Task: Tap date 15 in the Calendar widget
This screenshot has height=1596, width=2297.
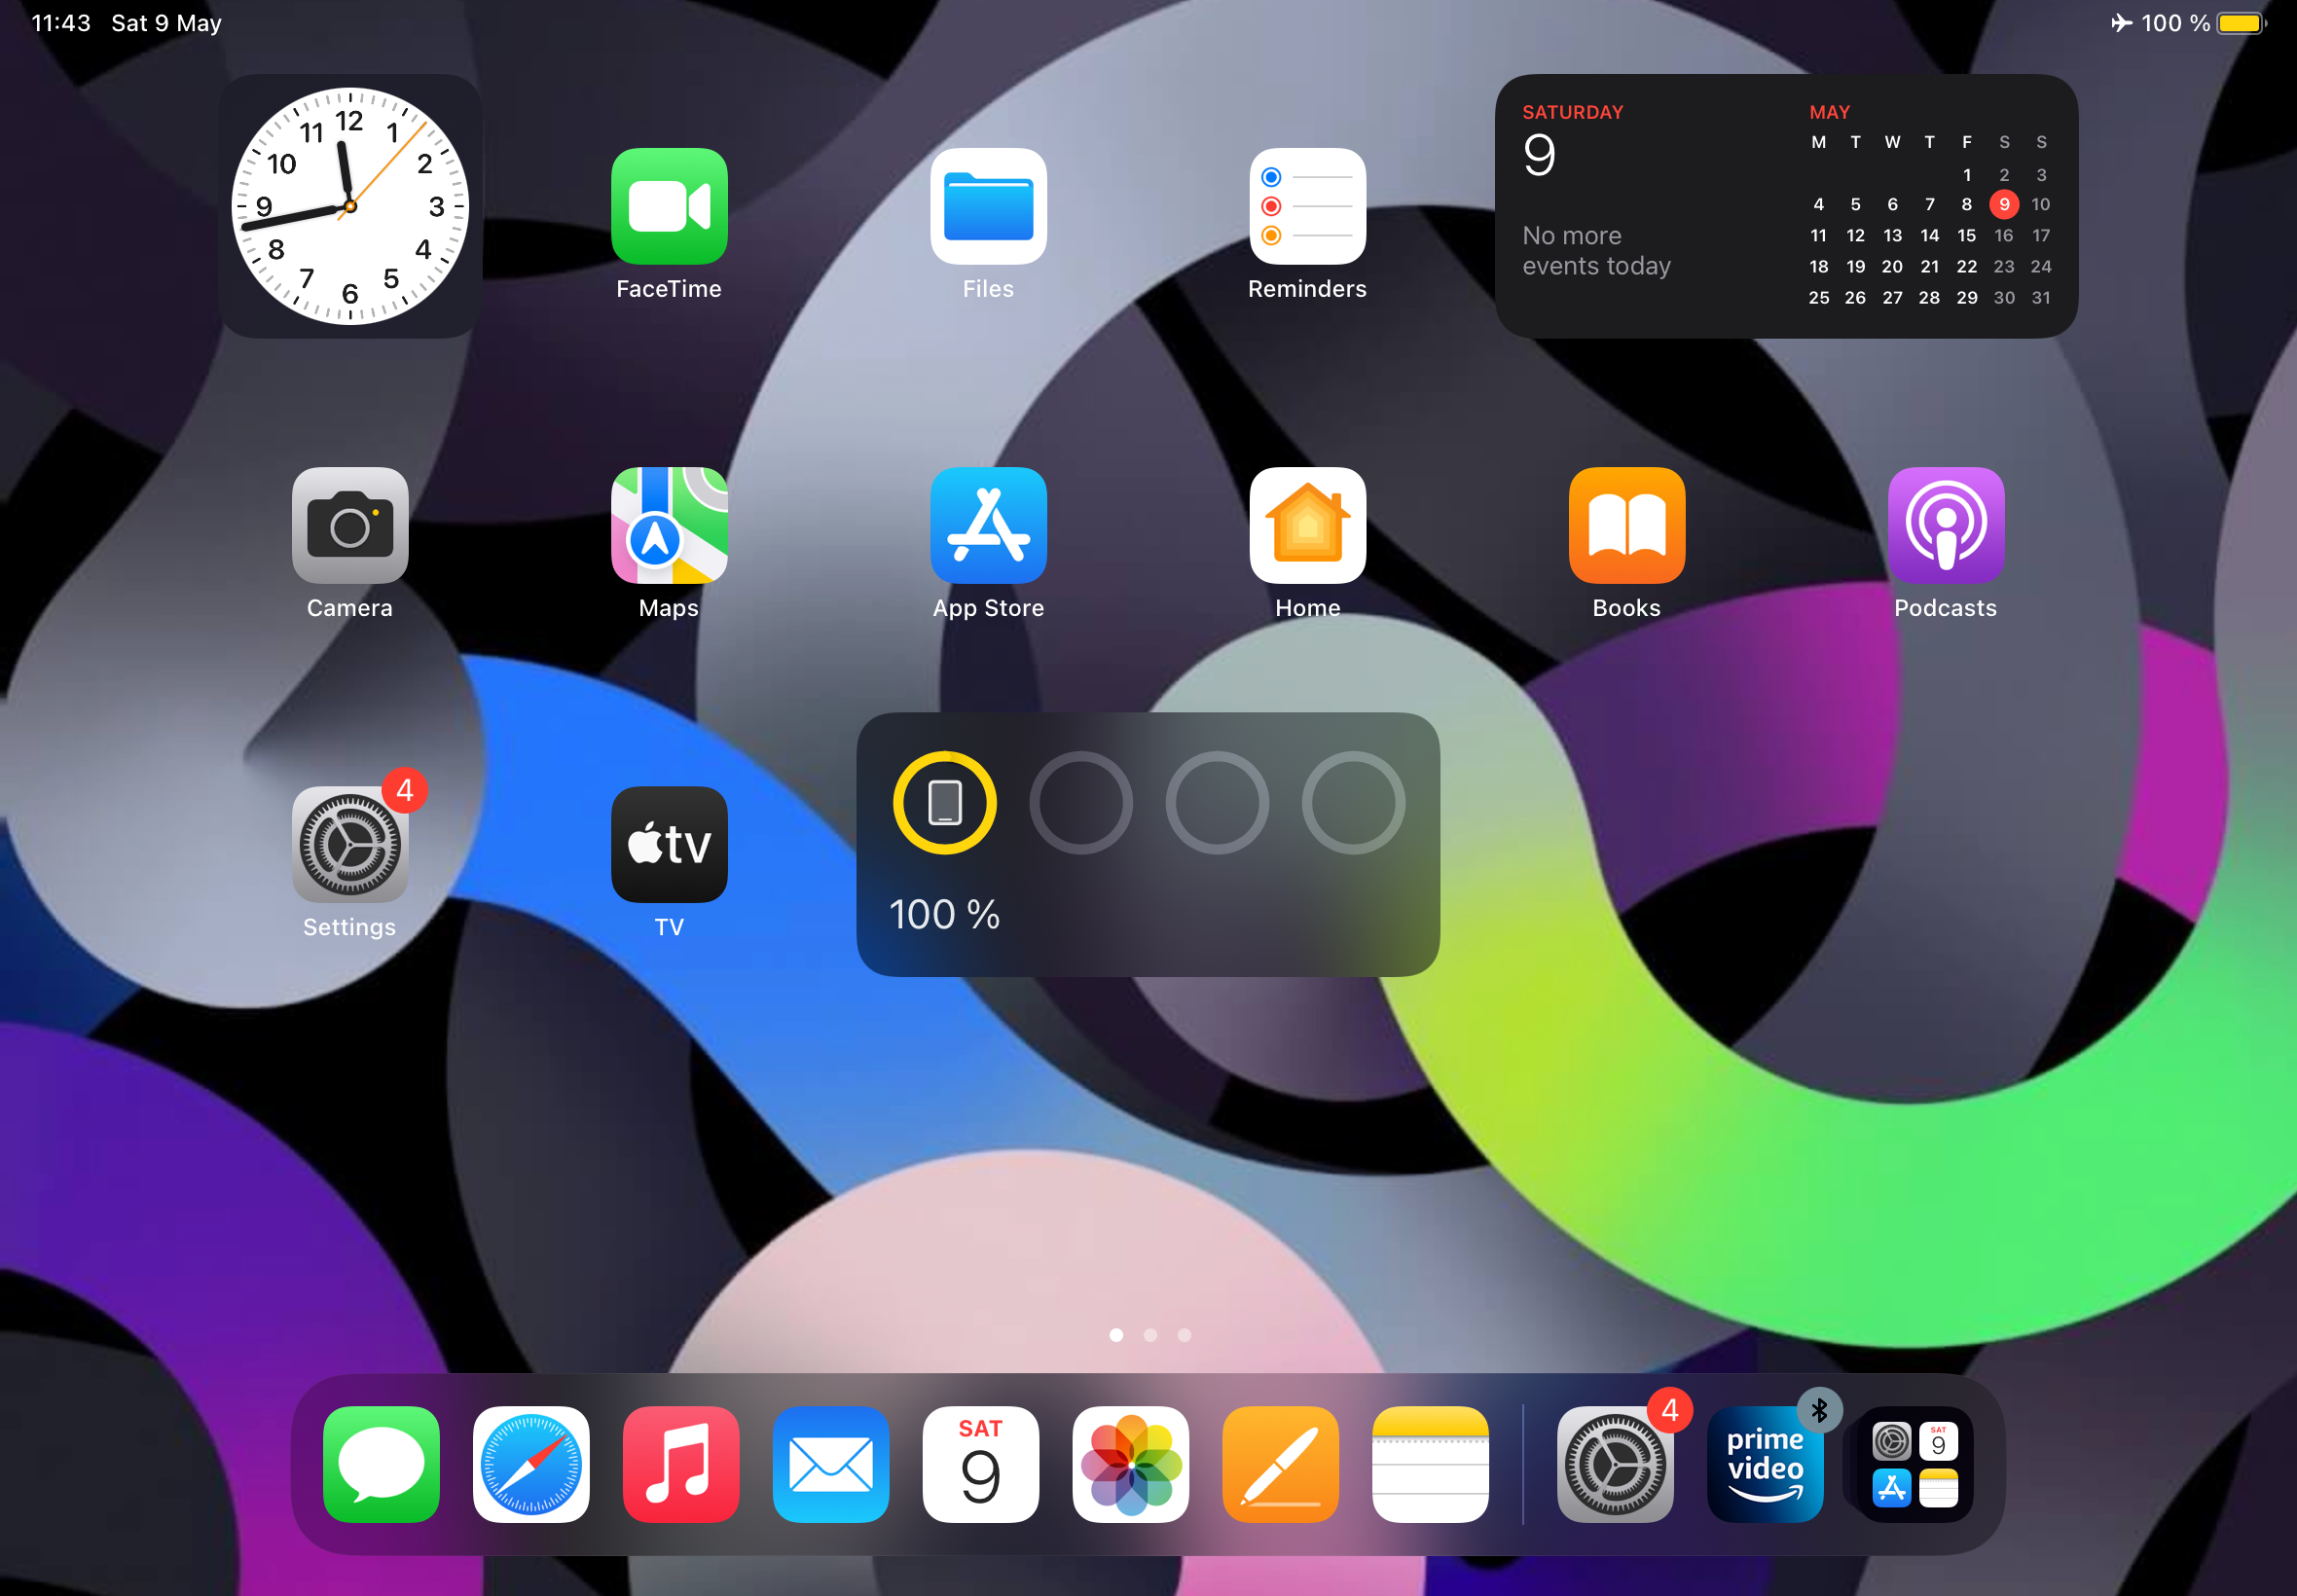Action: [x=1966, y=235]
